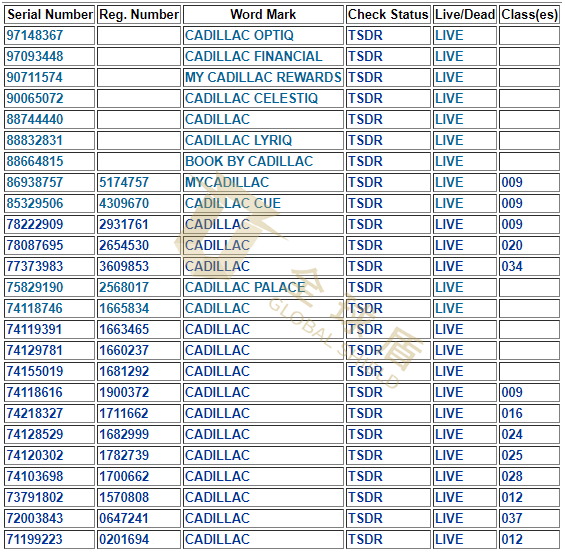Open registration number 5174757
565x552 pixels.
click(x=124, y=182)
